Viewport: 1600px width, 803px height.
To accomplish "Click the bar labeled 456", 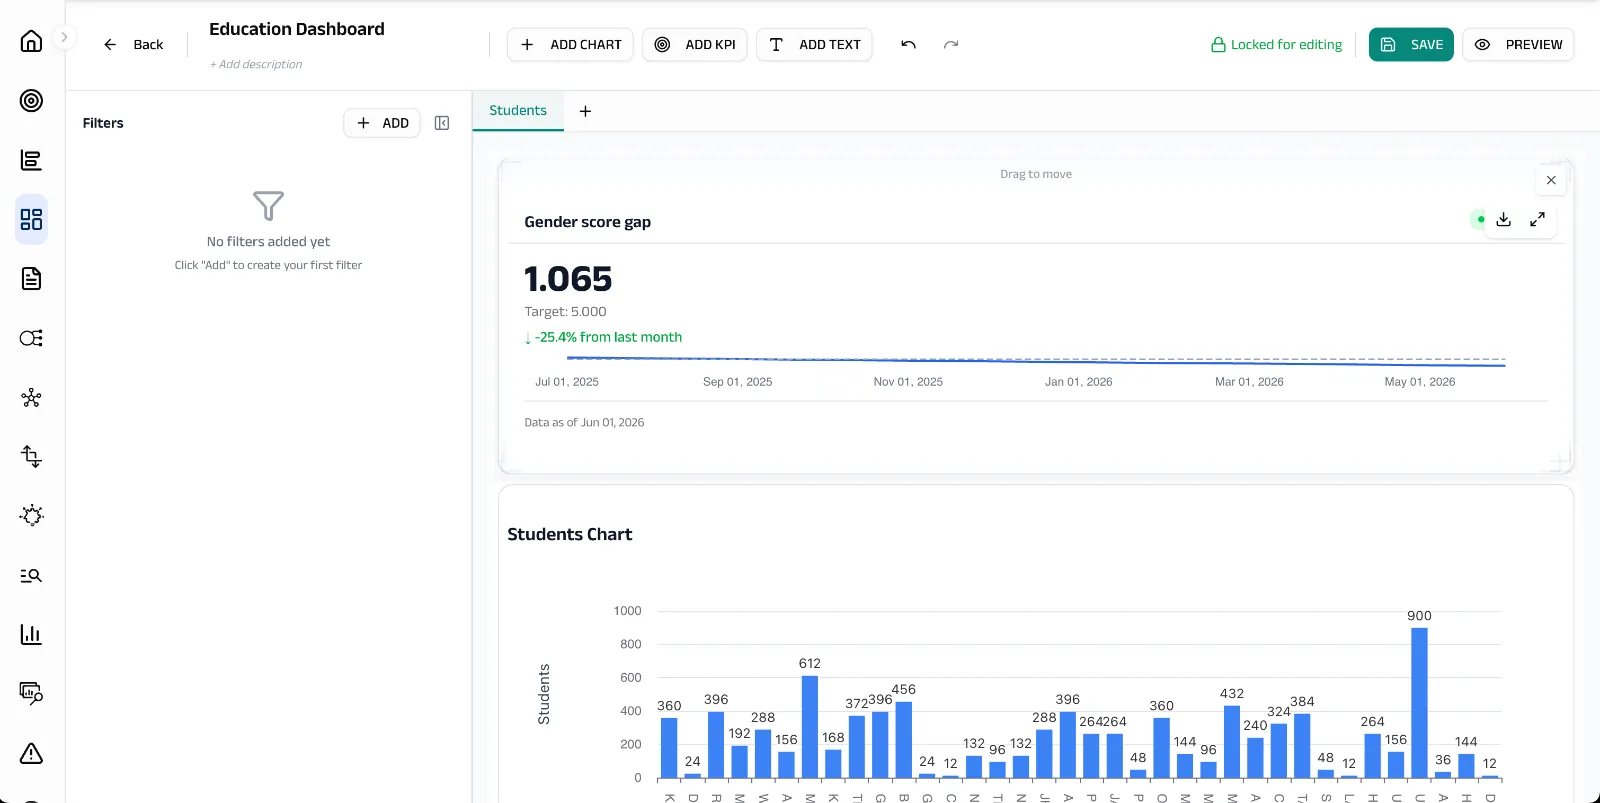I will coord(904,739).
